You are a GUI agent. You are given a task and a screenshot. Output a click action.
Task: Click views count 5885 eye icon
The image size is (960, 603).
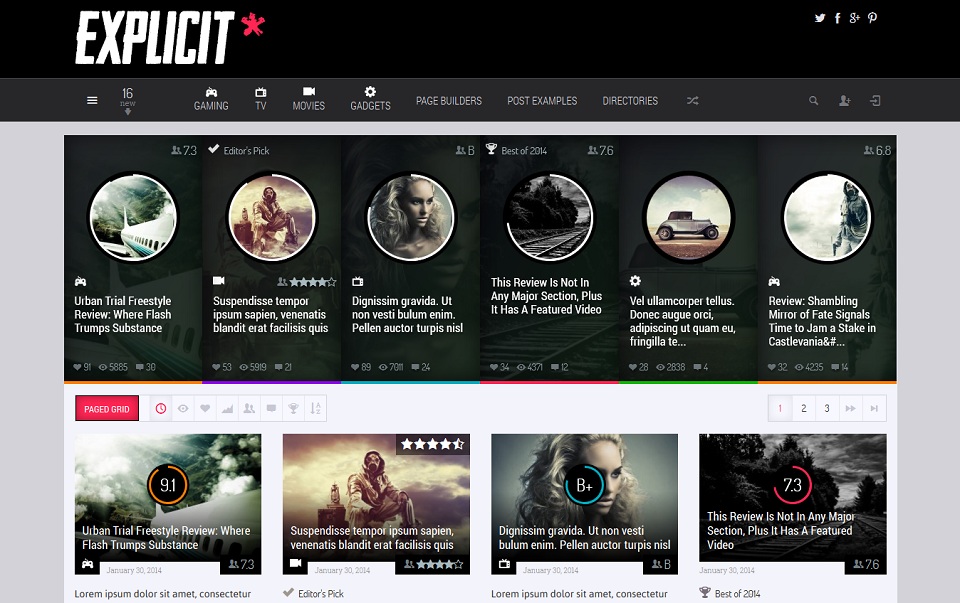tap(113, 367)
